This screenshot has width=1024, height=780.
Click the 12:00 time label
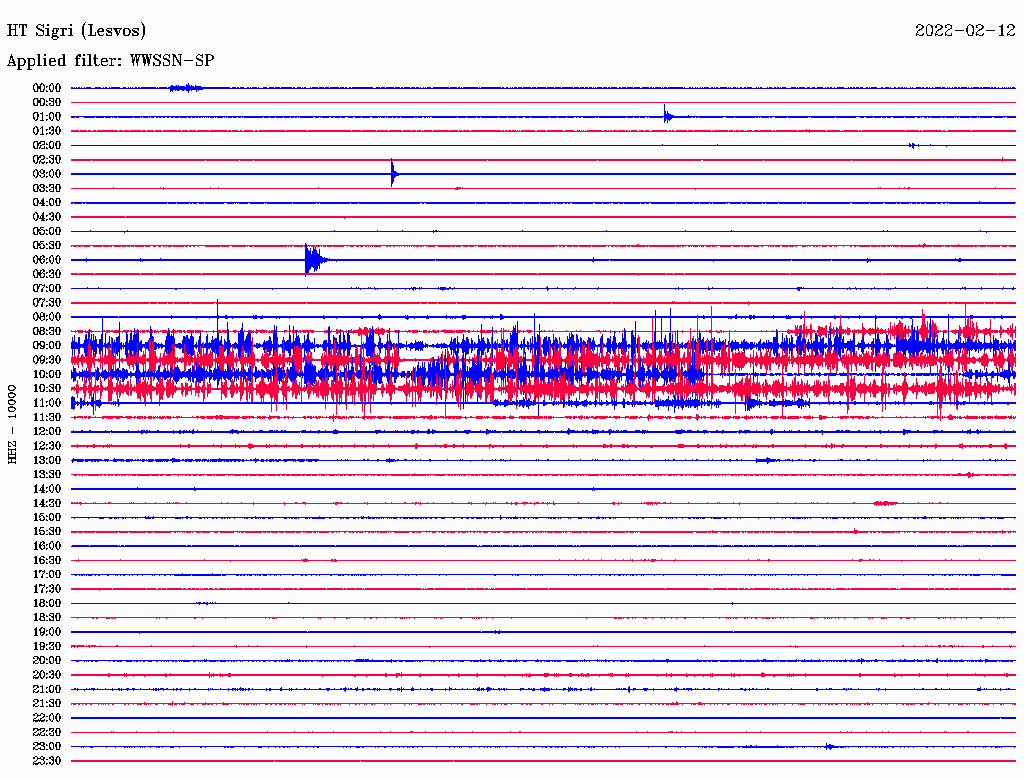point(47,432)
